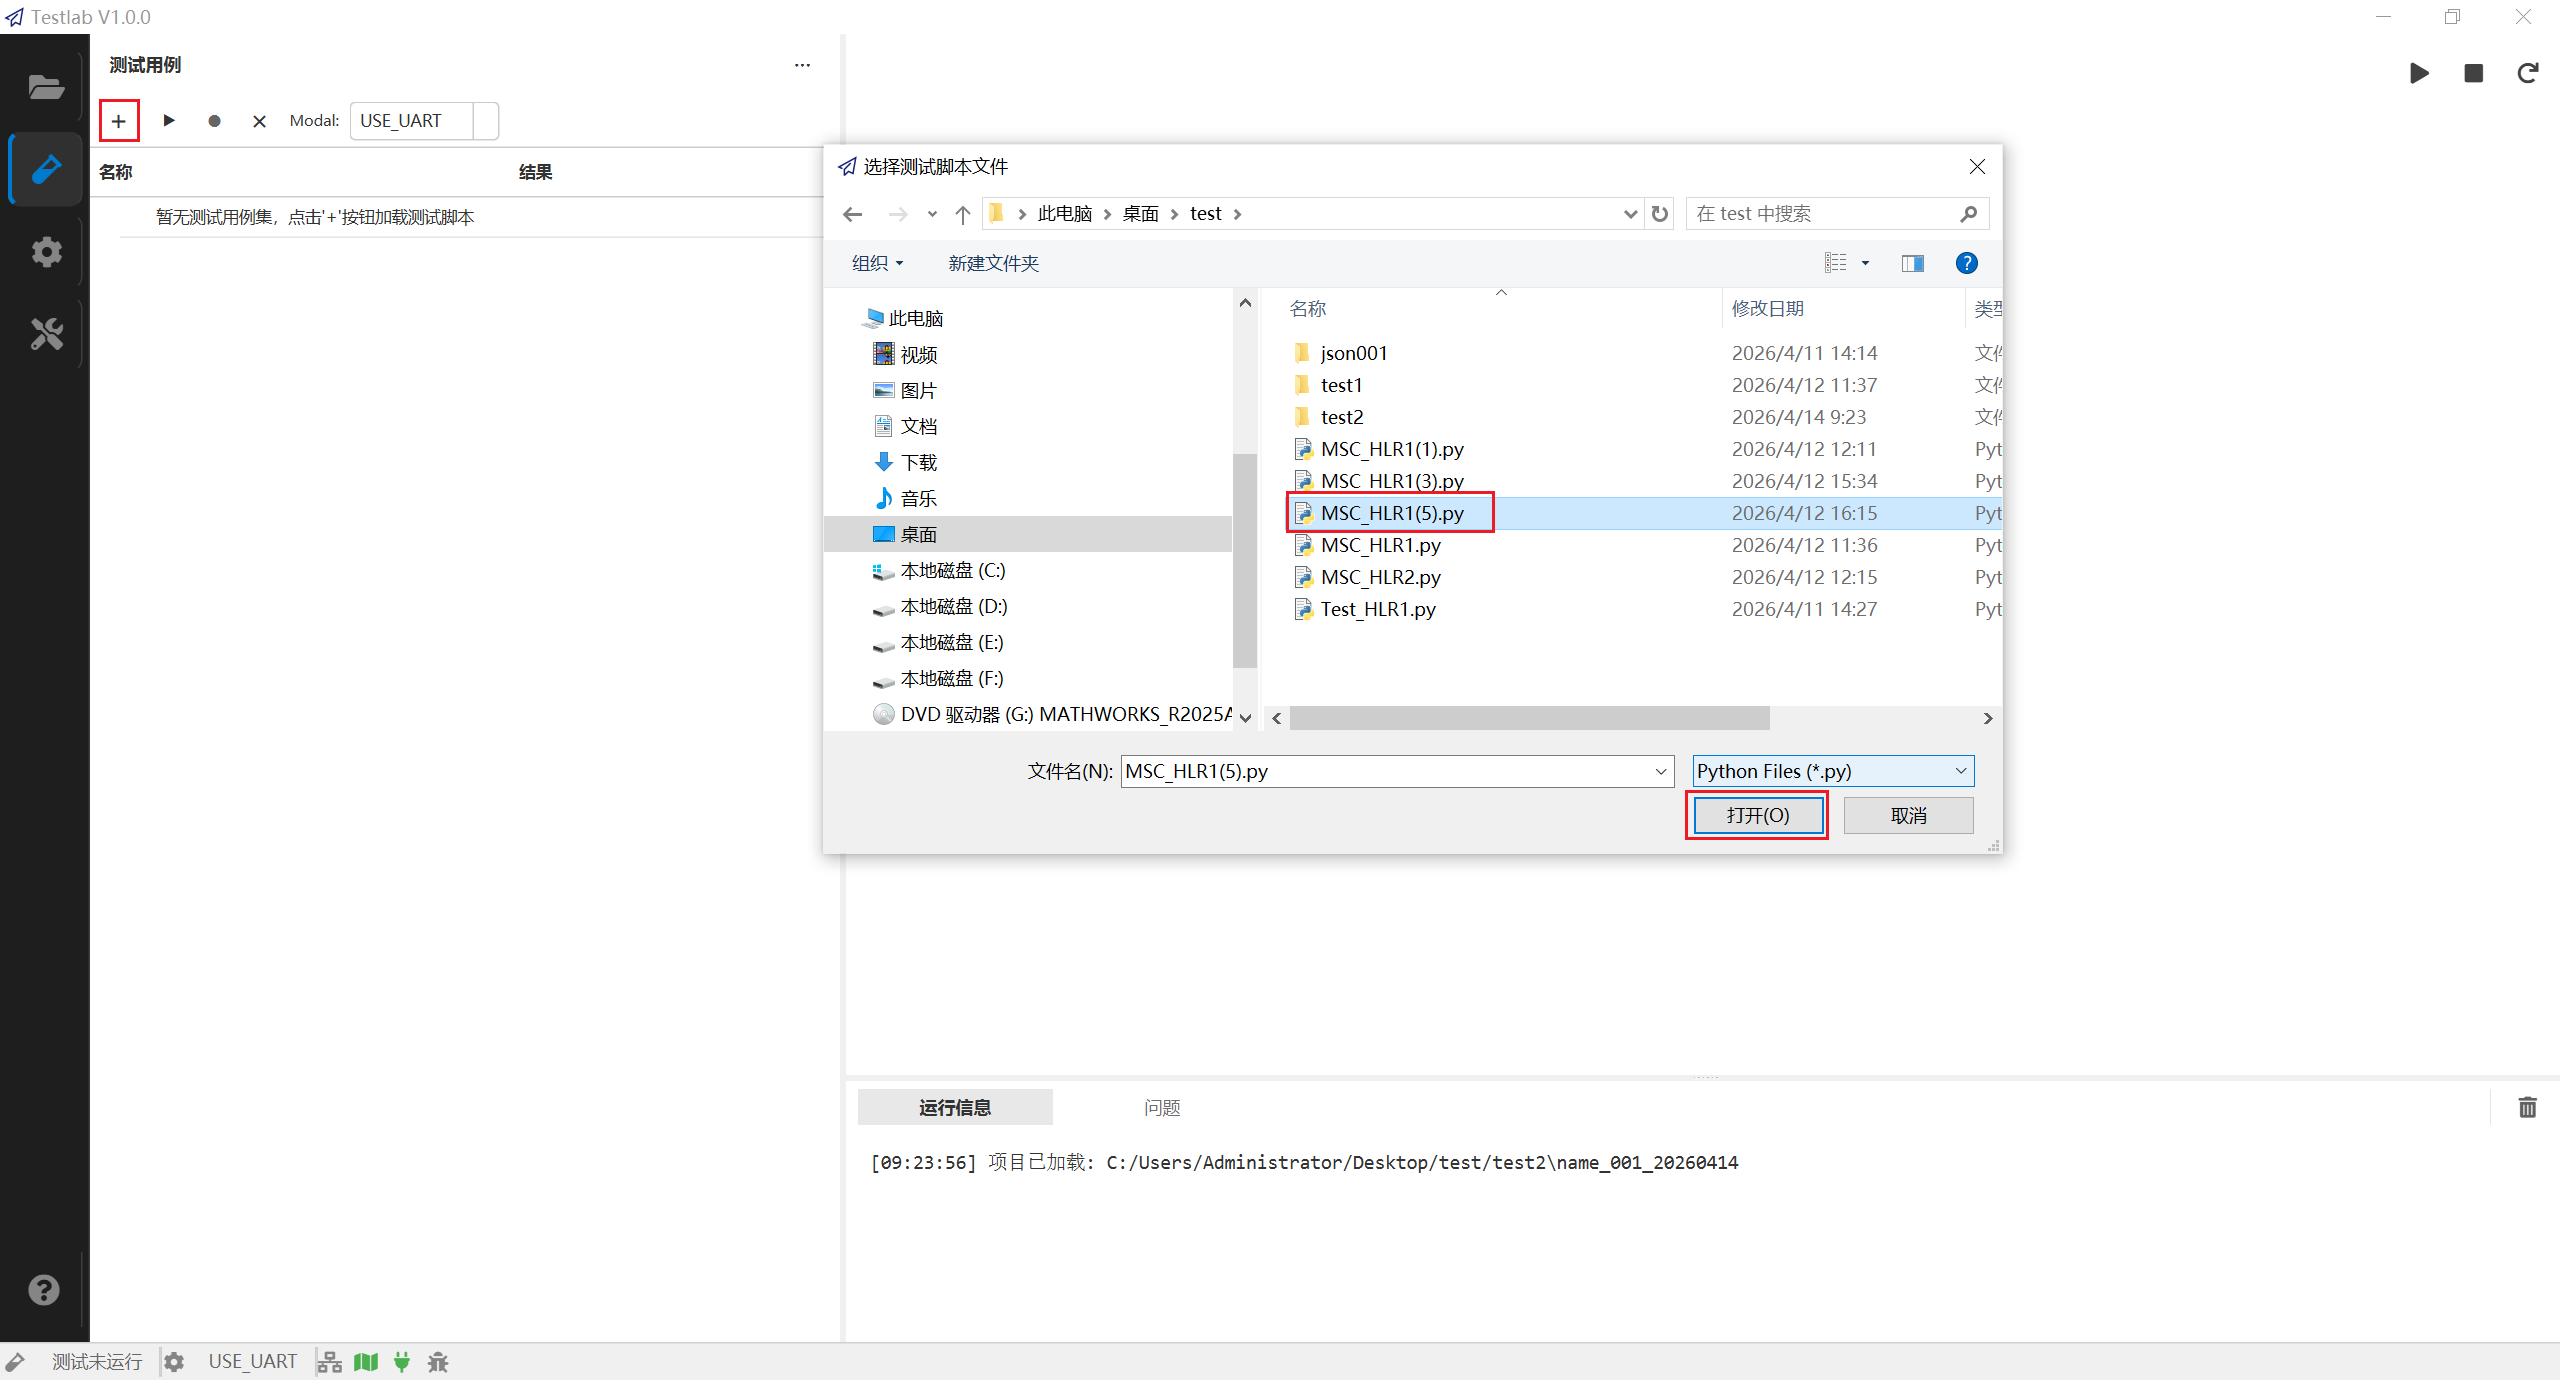Switch to the 运行信息 tab
Viewport: 2560px width, 1380px height.
[x=955, y=1107]
